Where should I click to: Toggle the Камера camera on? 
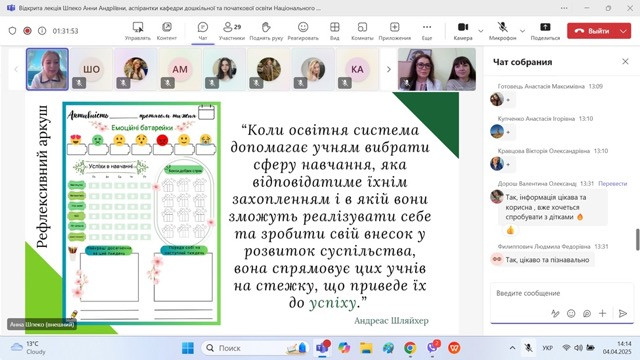[x=463, y=31]
